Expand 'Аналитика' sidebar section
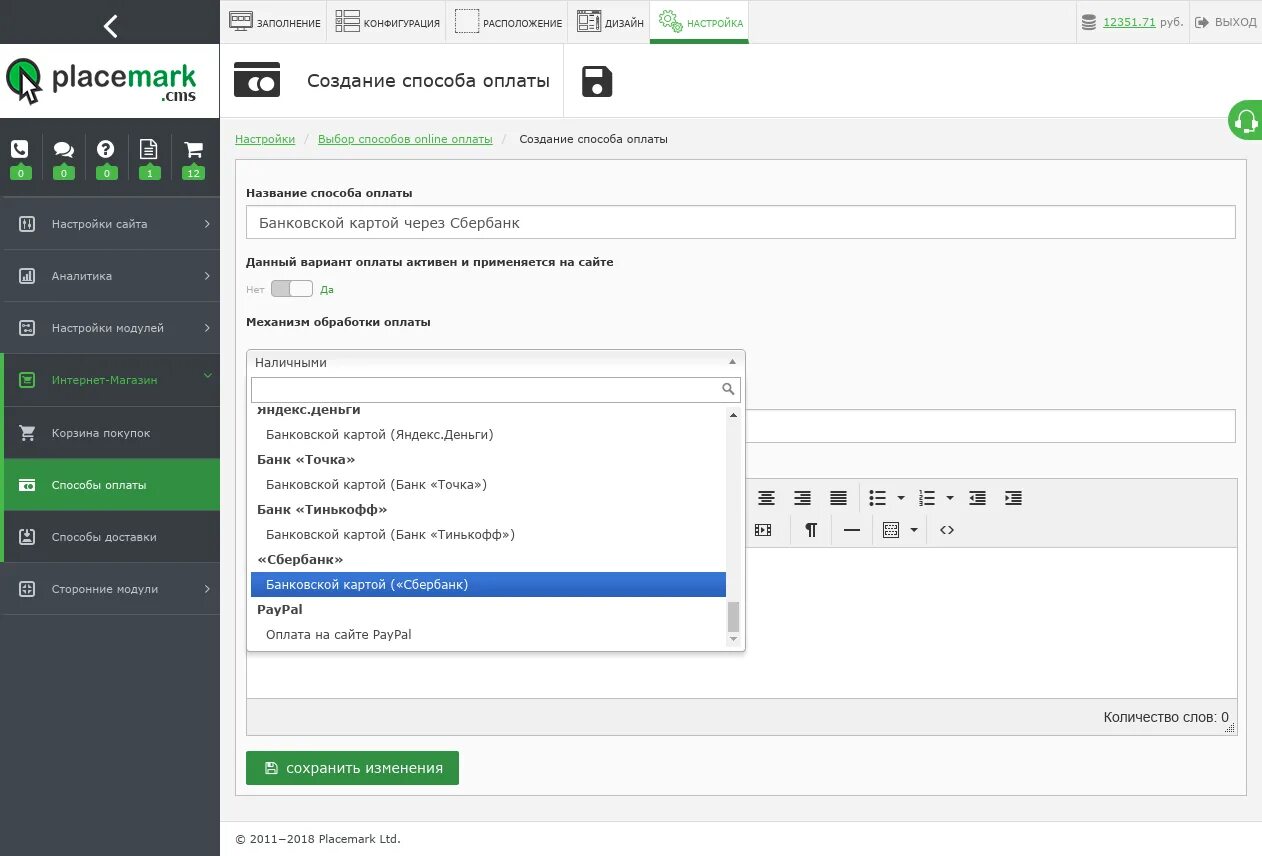The image size is (1262, 856). pos(110,276)
